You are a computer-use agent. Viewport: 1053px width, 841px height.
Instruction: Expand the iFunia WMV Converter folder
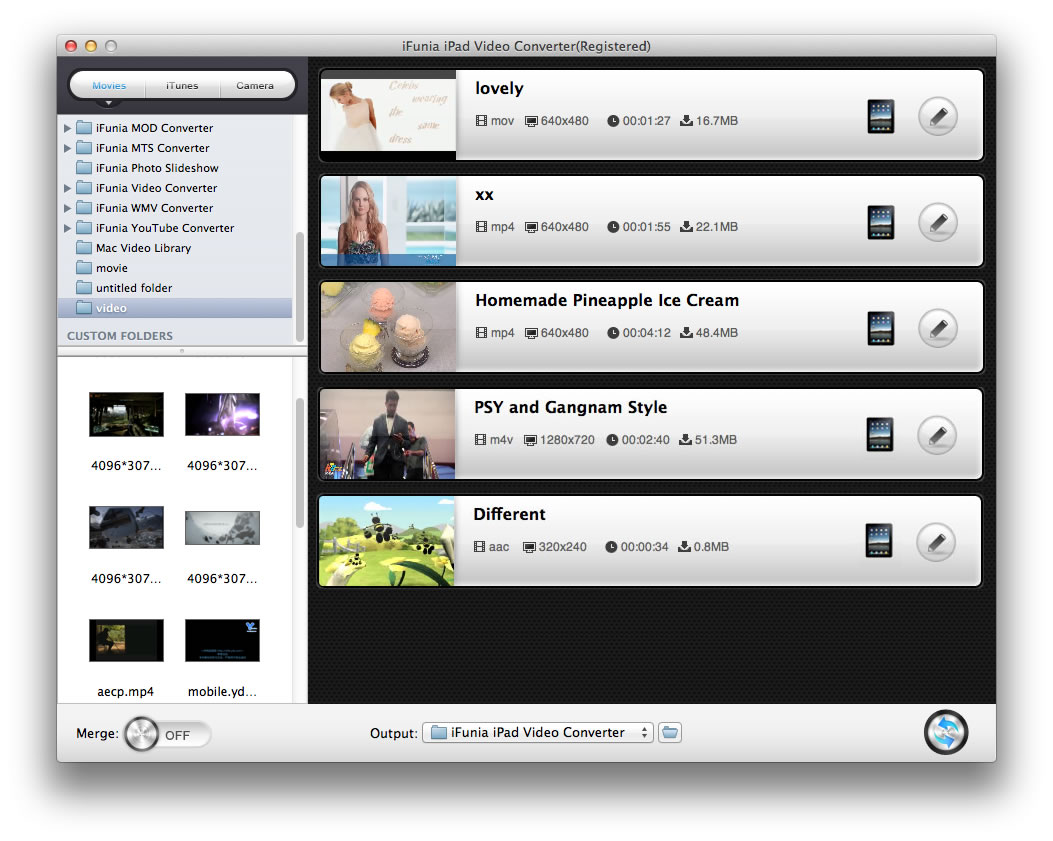[67, 208]
